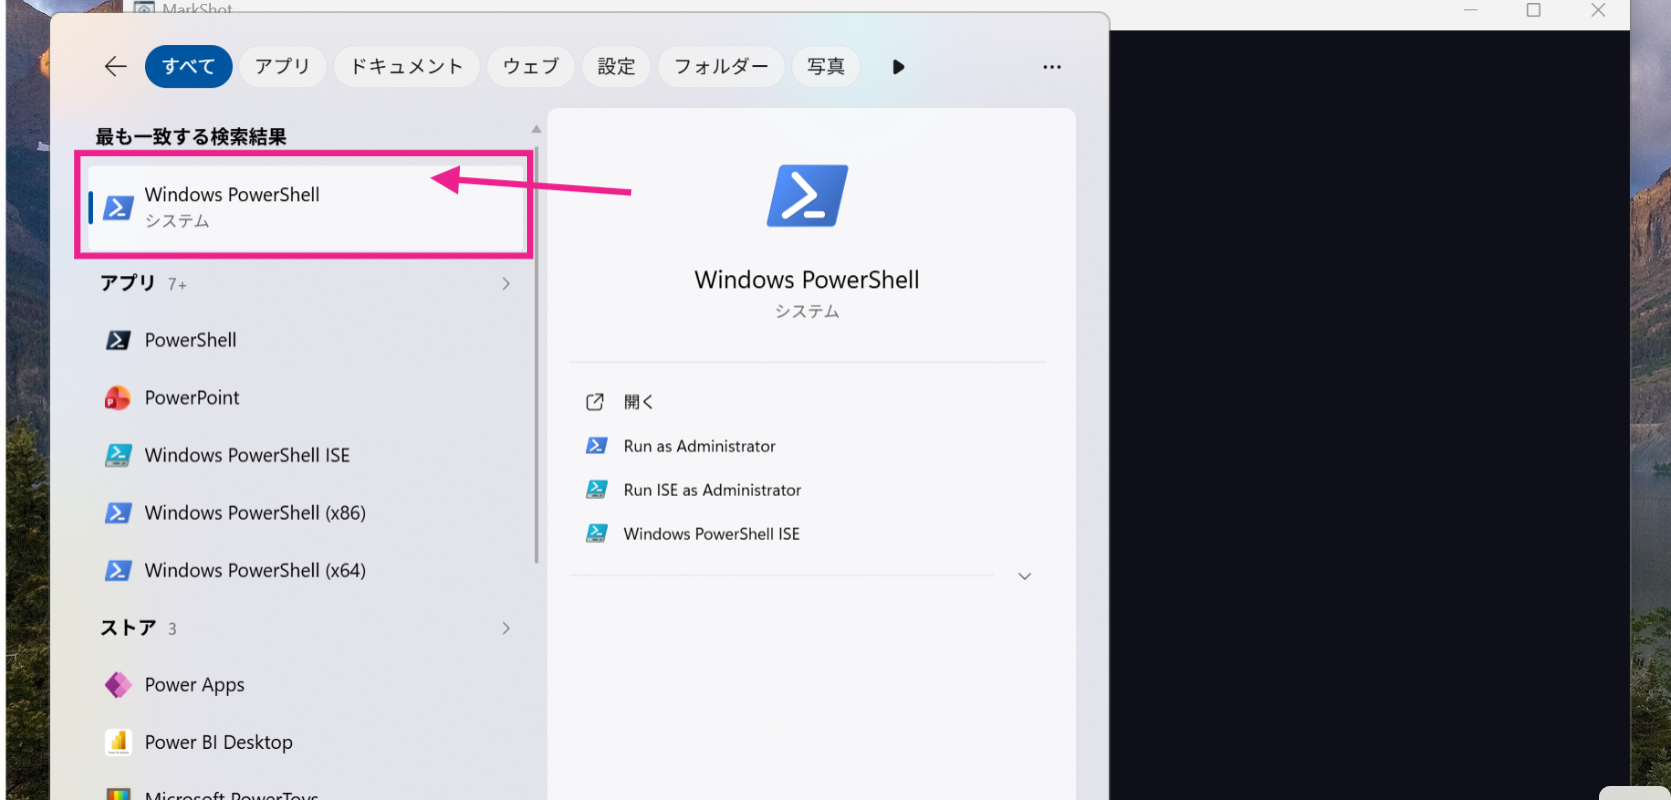Expand the ストア section chevron
The width and height of the screenshot is (1671, 800).
click(x=506, y=628)
